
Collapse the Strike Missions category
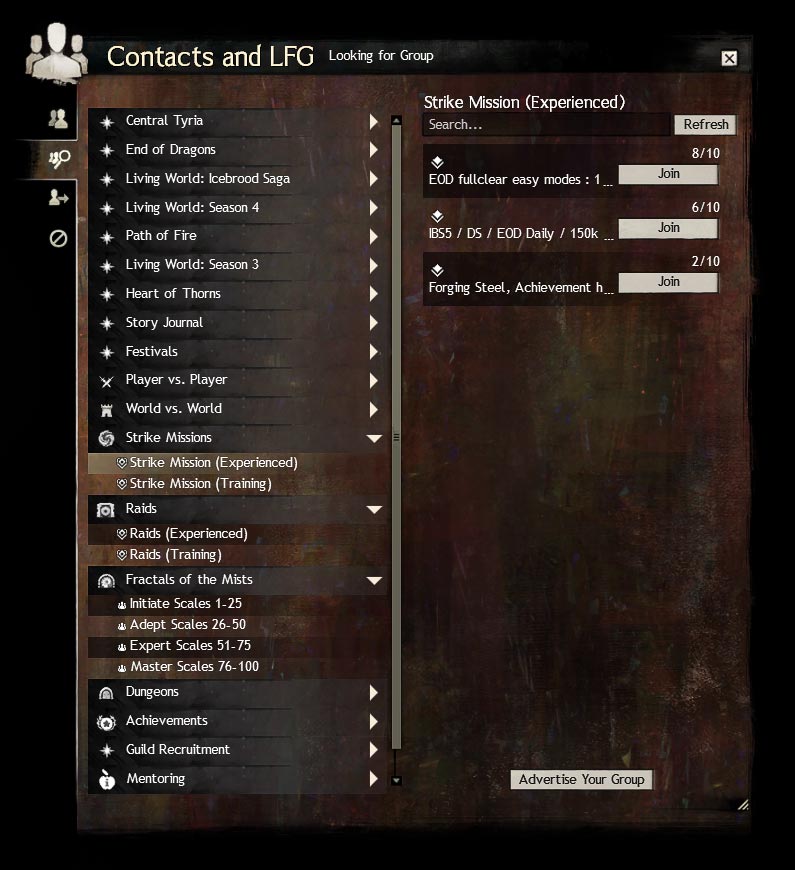point(374,438)
